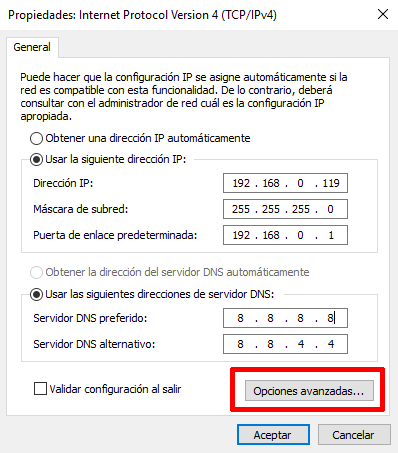The width and height of the screenshot is (398, 453).
Task: Click the Servidor DNS preferido field
Action: (x=285, y=318)
